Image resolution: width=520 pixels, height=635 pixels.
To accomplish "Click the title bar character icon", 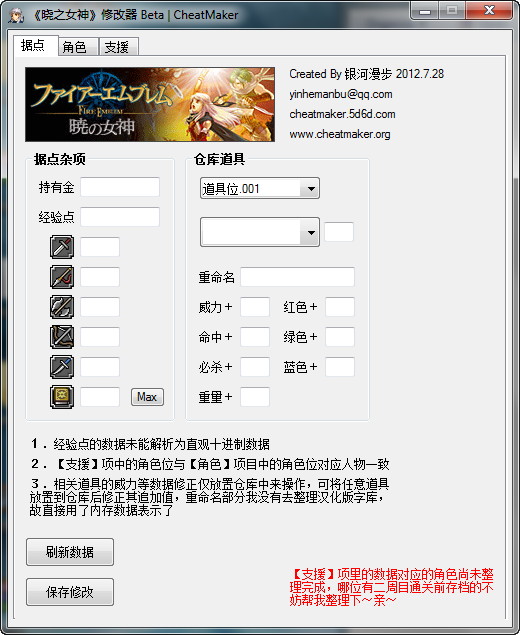I will click(16, 15).
